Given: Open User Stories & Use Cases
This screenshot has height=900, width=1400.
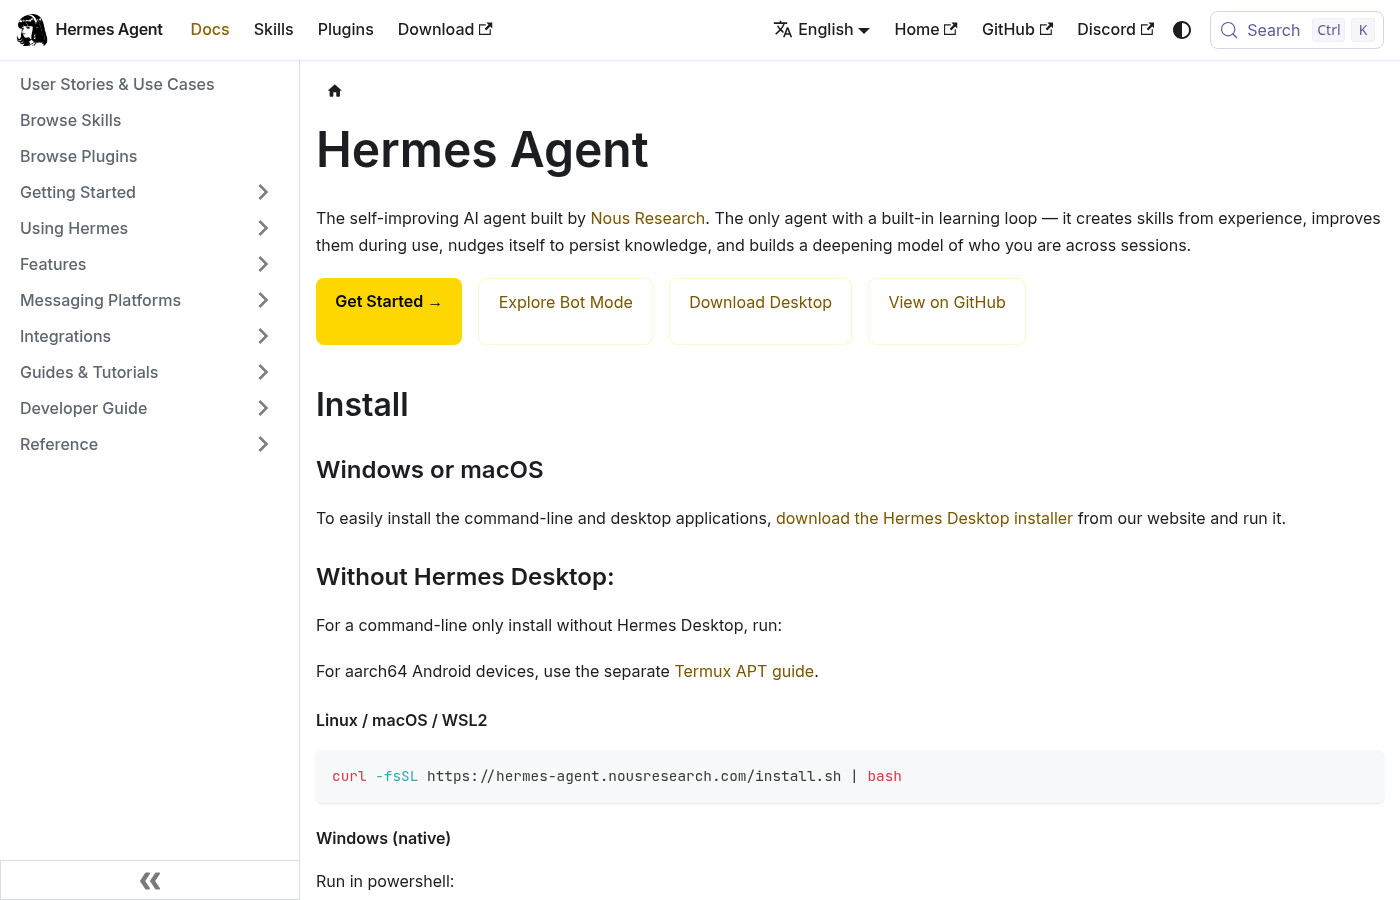Looking at the screenshot, I should pos(117,84).
